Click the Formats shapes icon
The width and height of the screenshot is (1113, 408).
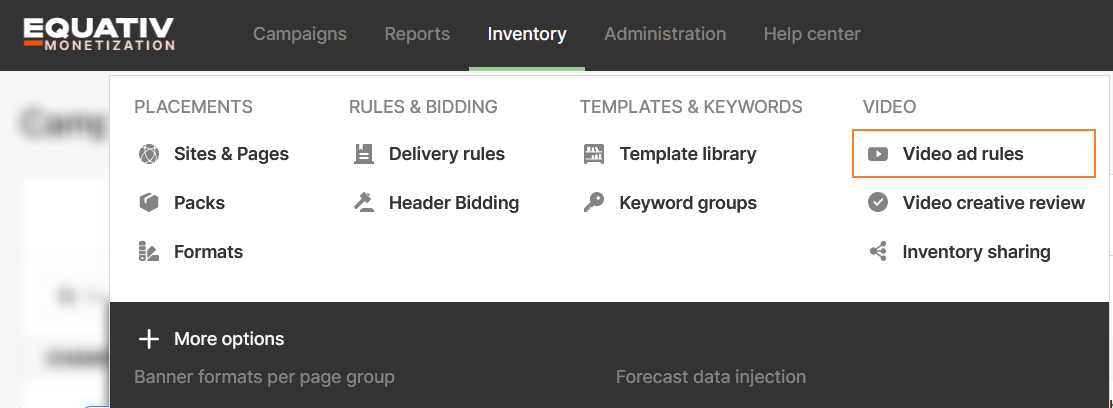click(x=149, y=252)
